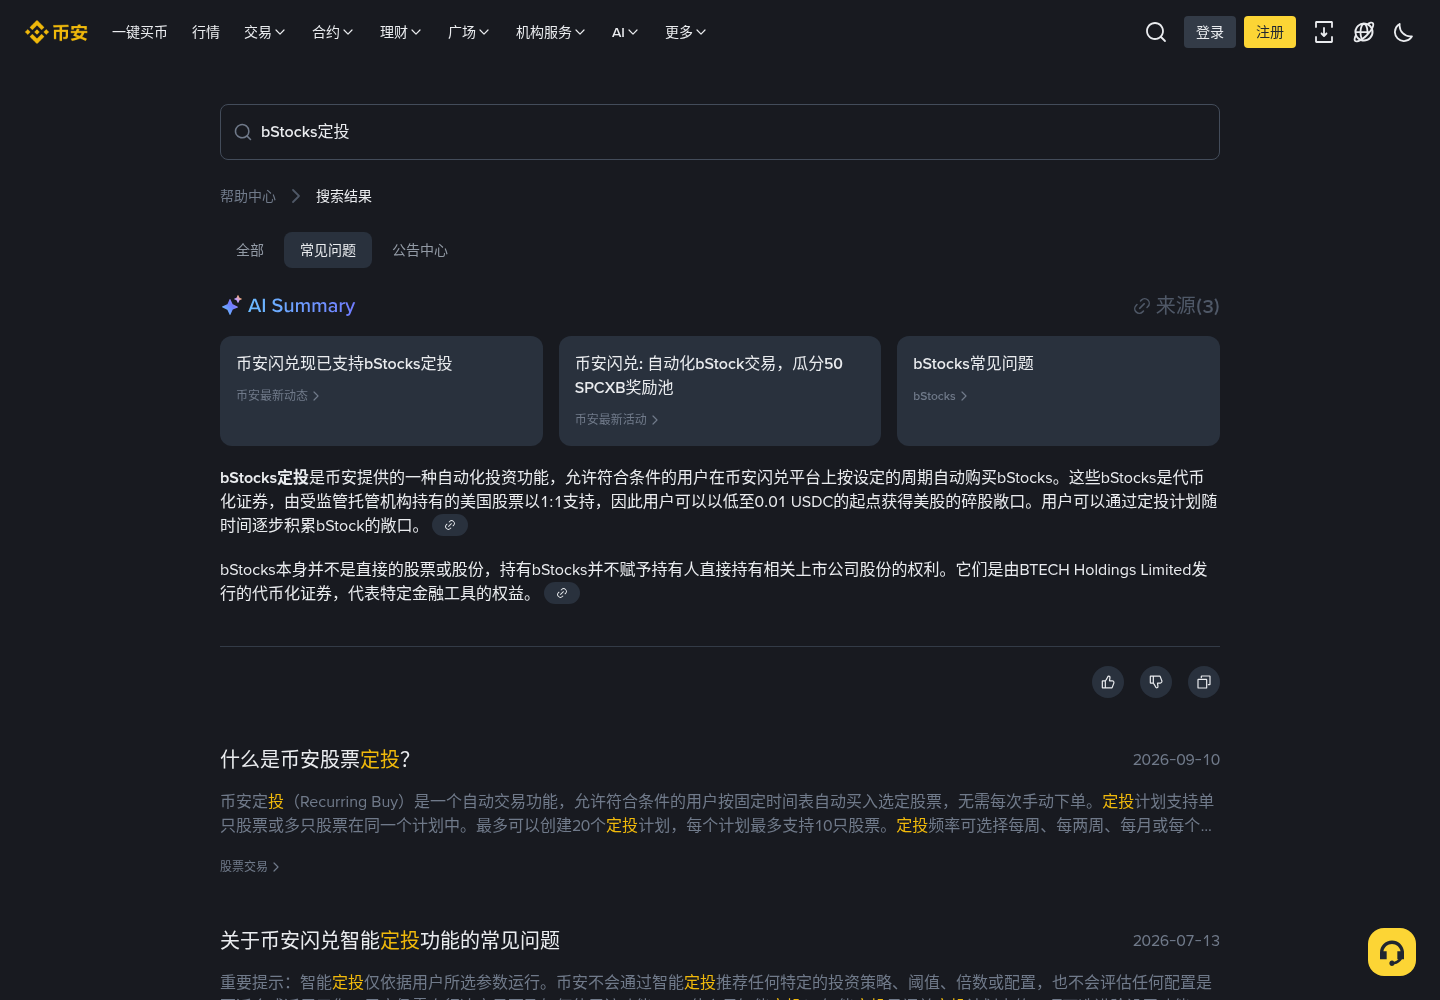The height and width of the screenshot is (1000, 1440).
Task: Click the bStocks定投 search input field
Action: coord(720,132)
